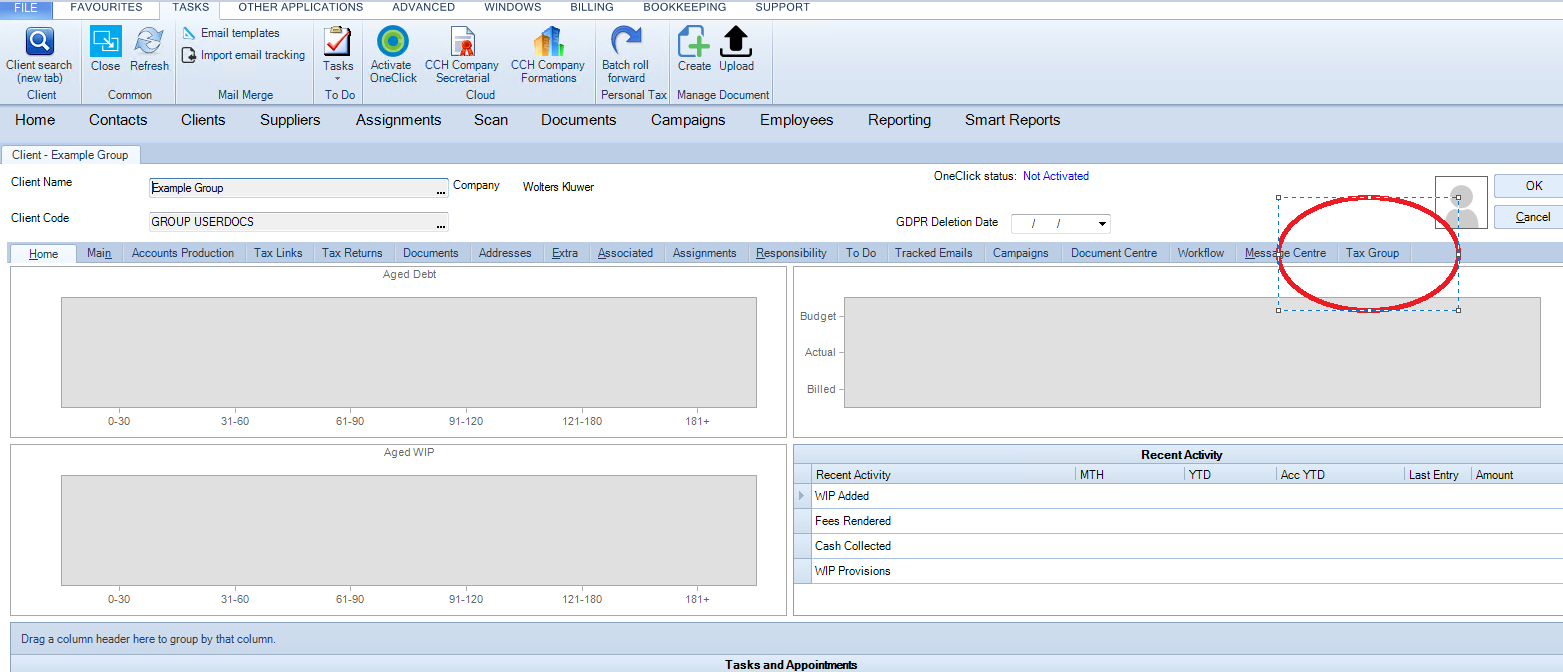Switch to Workflow tab
Image resolution: width=1563 pixels, height=672 pixels.
[1201, 253]
